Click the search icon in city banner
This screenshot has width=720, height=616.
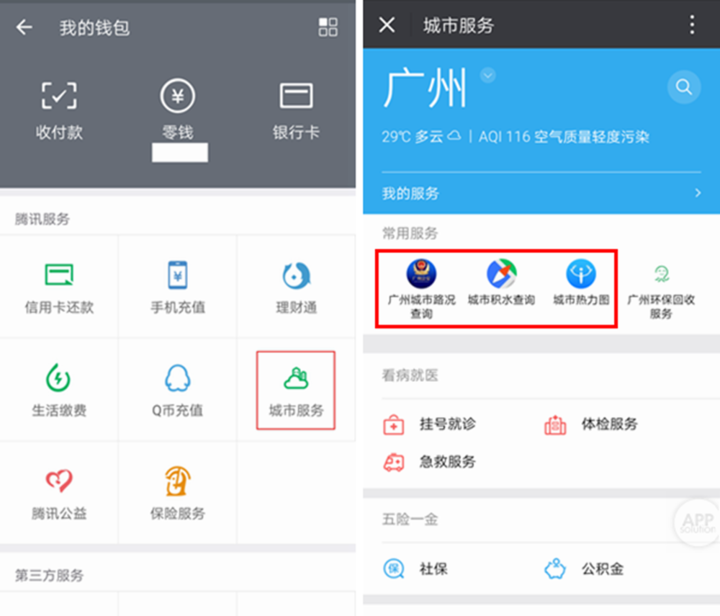683,88
